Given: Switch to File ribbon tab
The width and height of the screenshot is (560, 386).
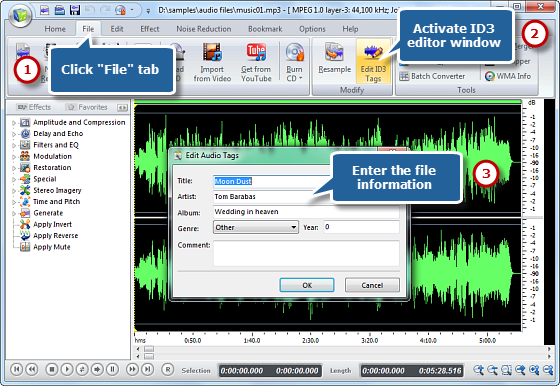Looking at the screenshot, I should click(88, 29).
